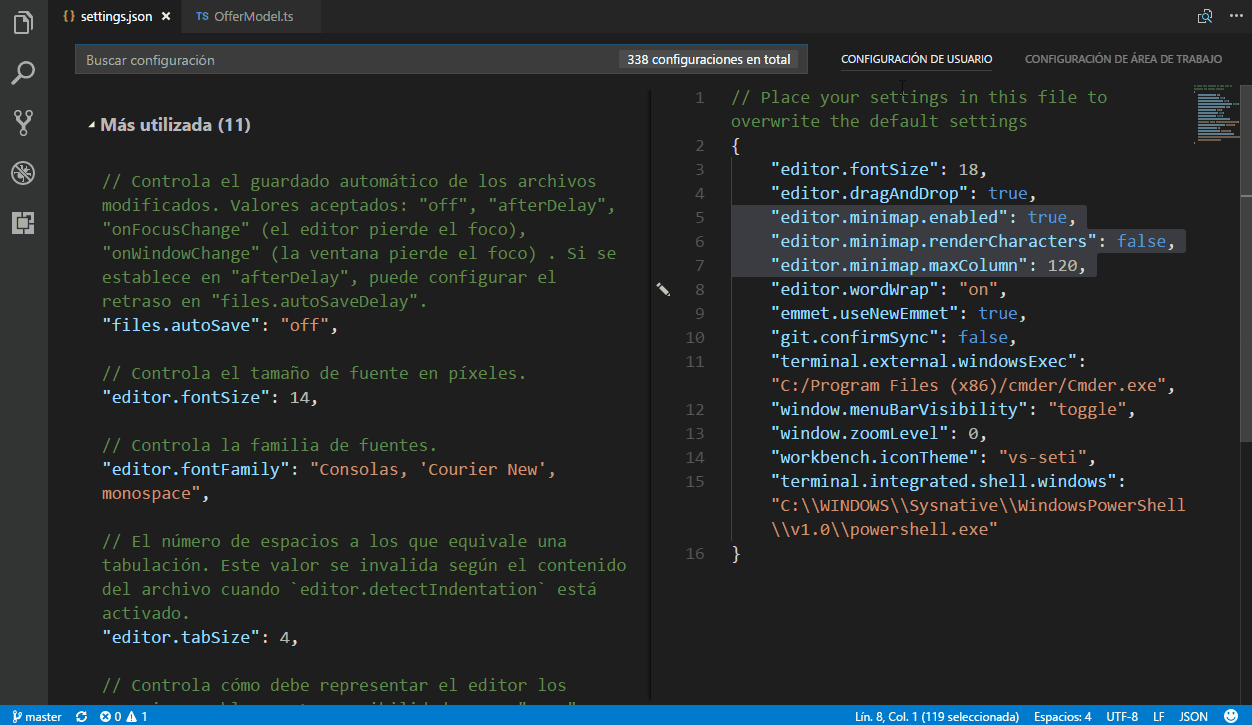Click "workbench.iconTheme": "vs-seti" on line 14

point(933,457)
